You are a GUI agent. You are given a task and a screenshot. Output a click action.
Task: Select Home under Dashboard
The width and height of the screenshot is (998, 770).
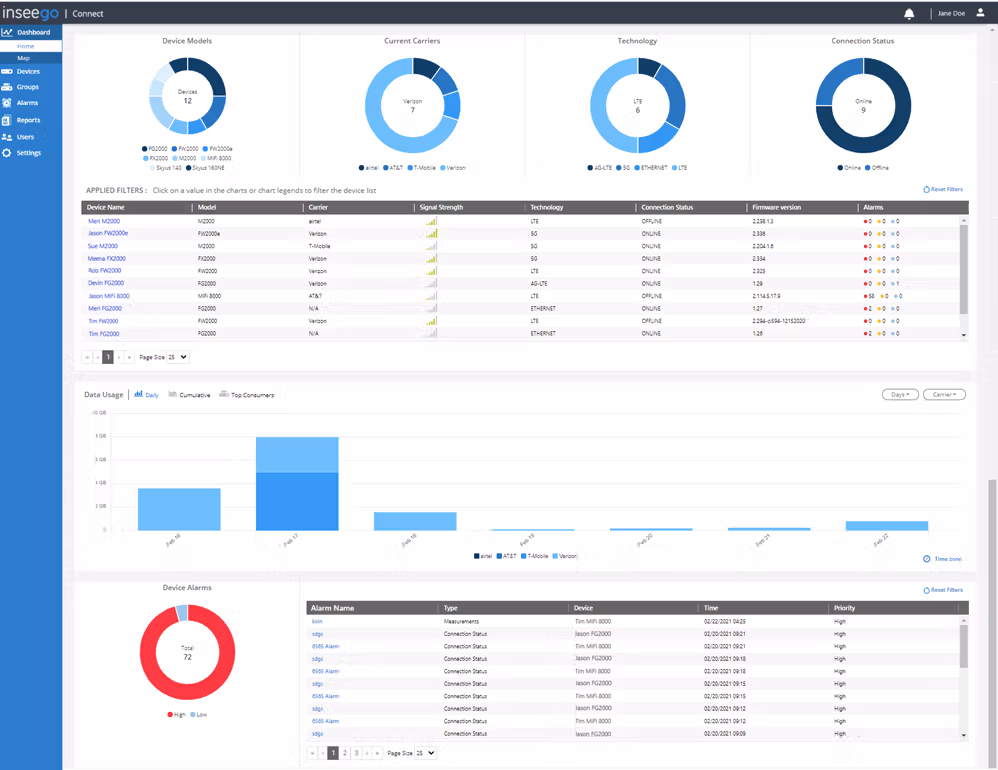pos(25,46)
